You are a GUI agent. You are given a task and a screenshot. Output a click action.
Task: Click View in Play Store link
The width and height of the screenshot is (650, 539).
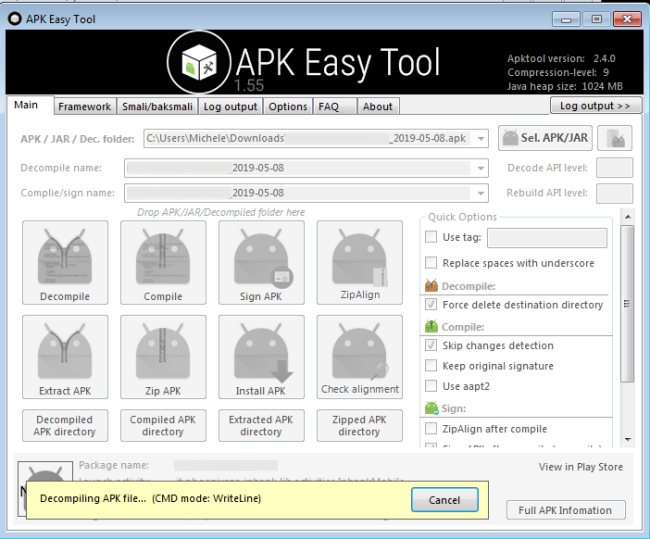click(x=581, y=467)
